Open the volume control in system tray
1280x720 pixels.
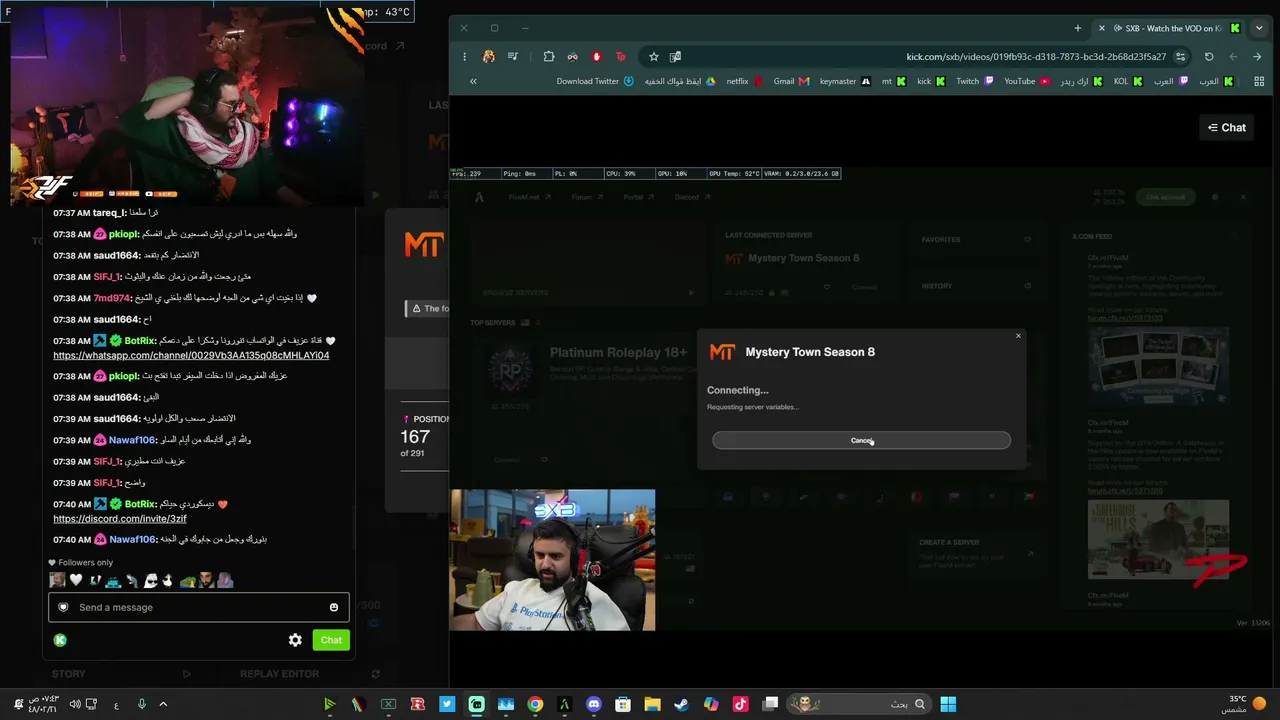75,704
